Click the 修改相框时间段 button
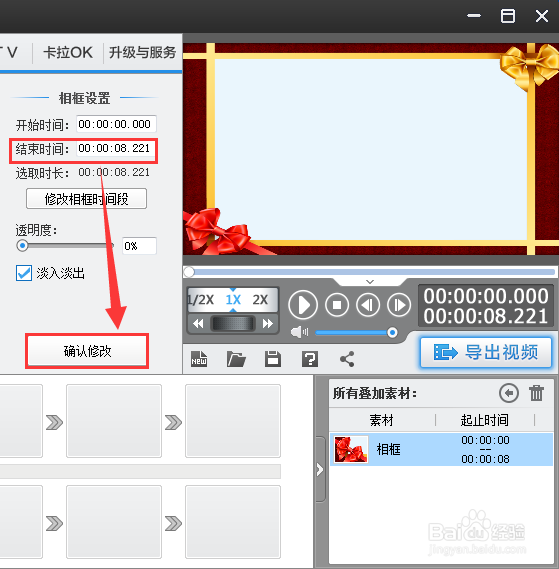This screenshot has width=559, height=569. point(86,198)
